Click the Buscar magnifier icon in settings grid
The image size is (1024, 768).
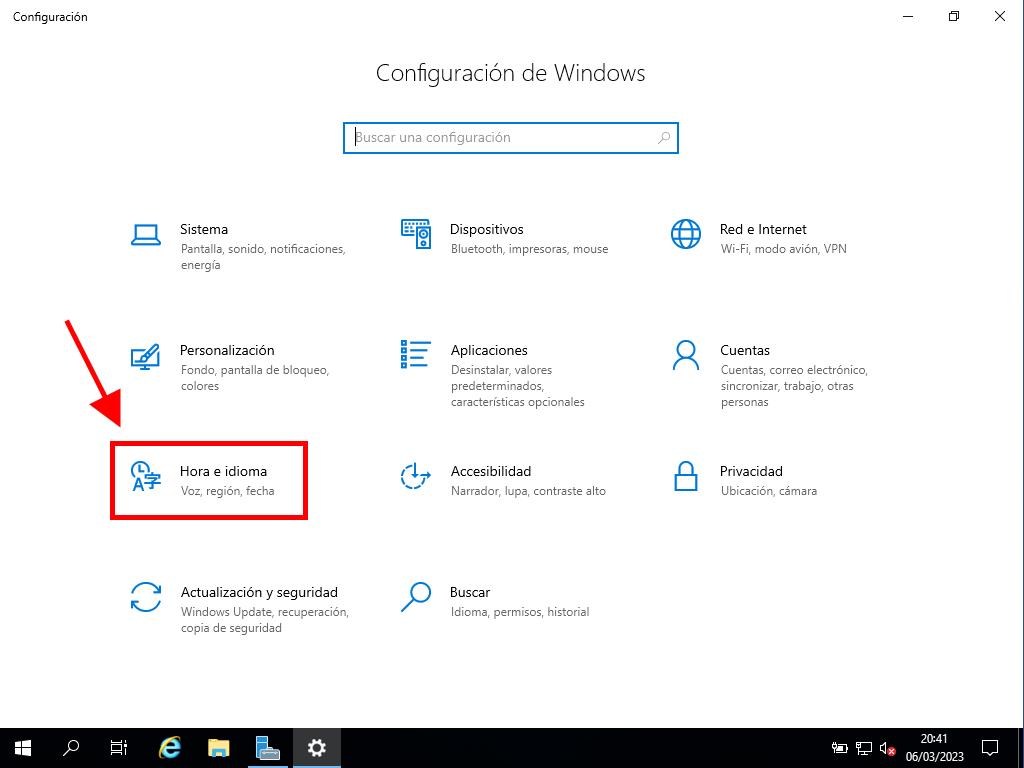click(x=415, y=597)
